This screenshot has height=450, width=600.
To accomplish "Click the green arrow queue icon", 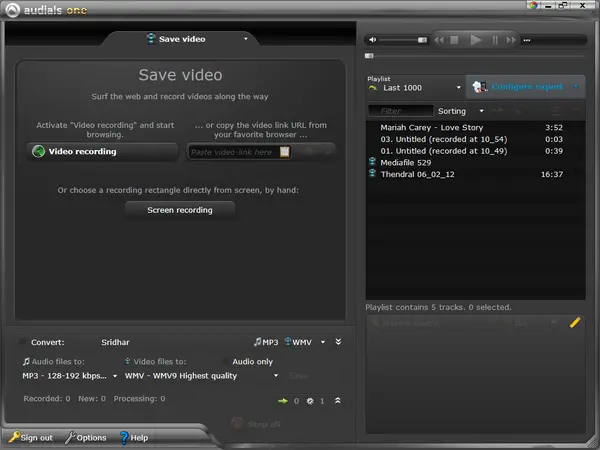I will [x=283, y=401].
